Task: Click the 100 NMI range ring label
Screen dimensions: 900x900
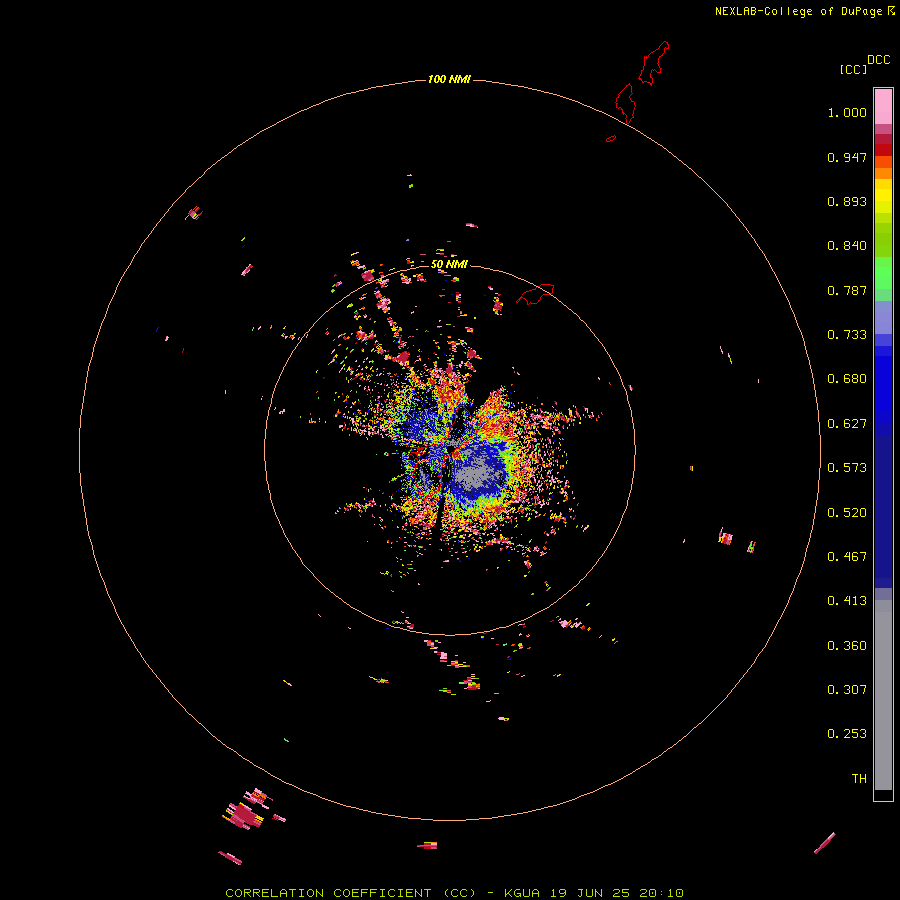Action: [449, 79]
